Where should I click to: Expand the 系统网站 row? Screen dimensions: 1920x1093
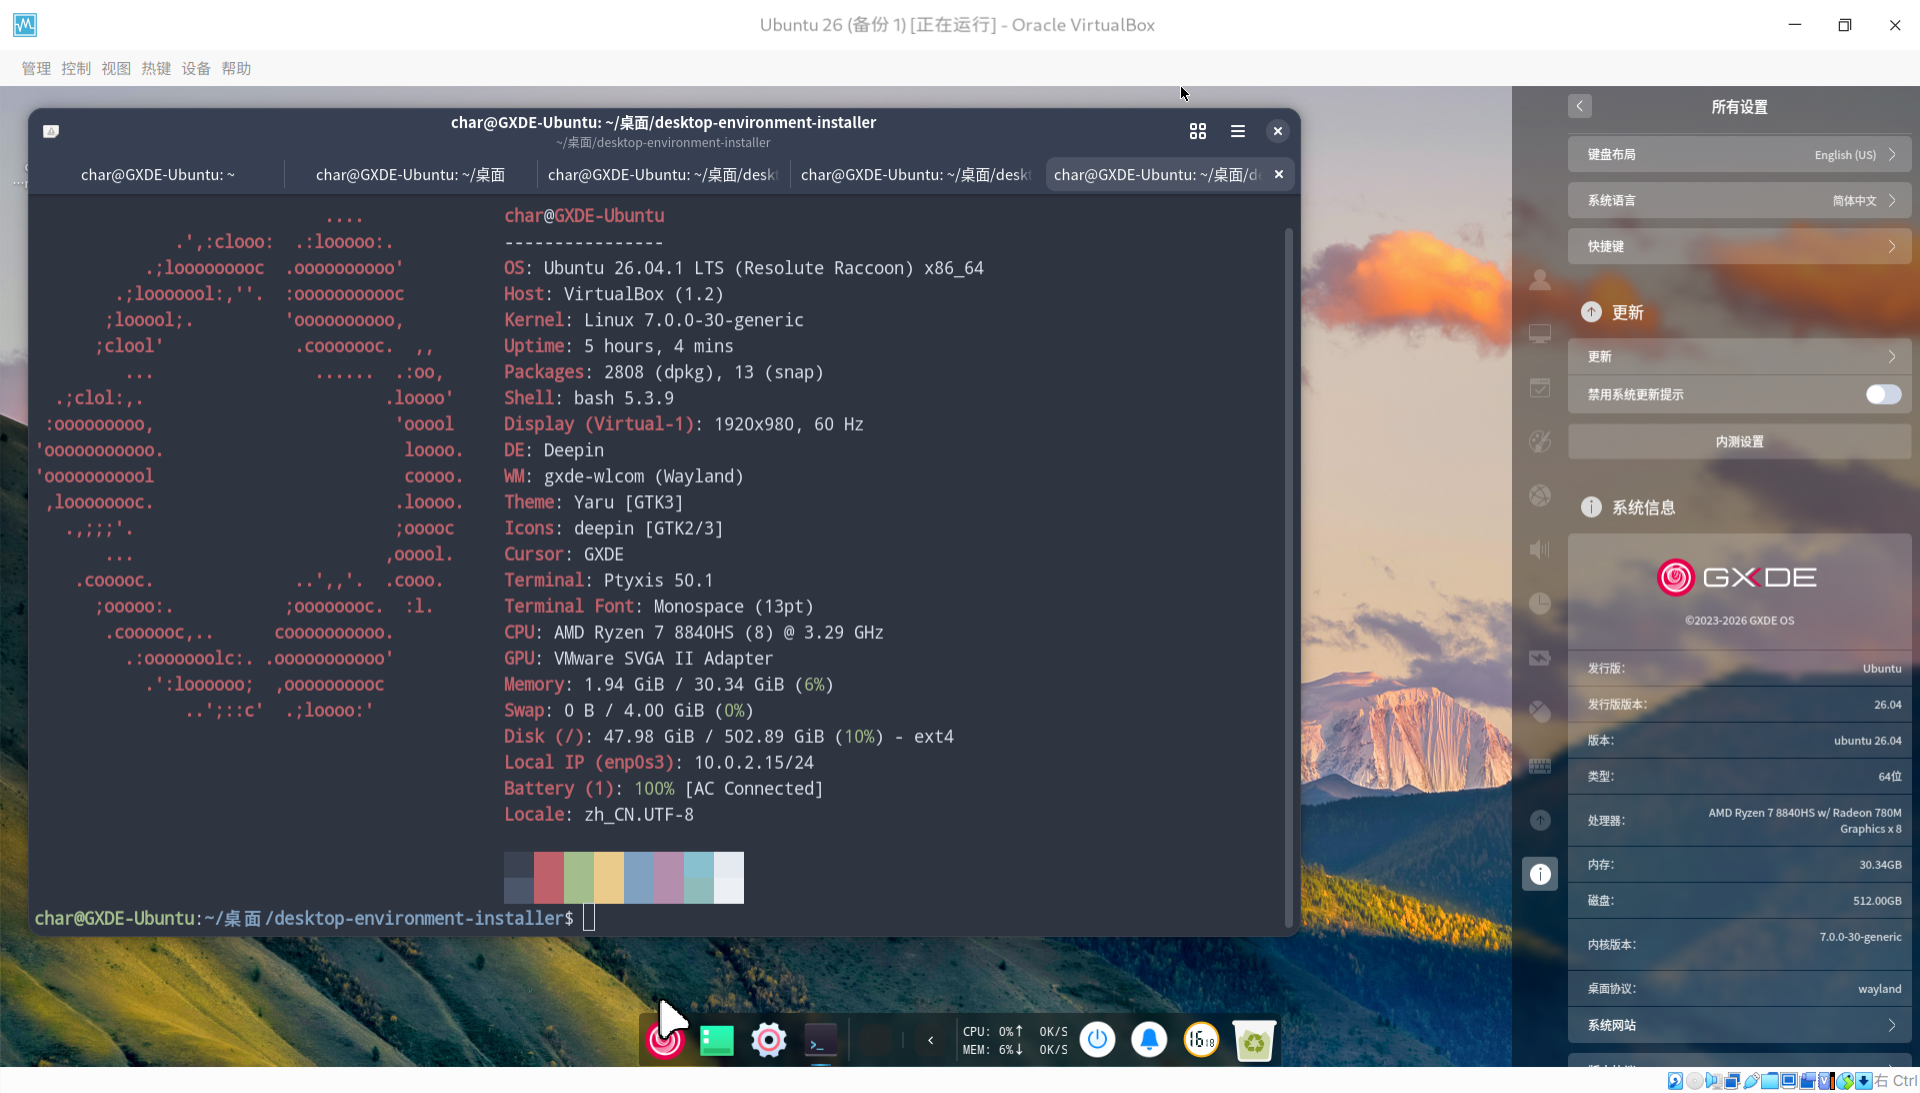click(1739, 1025)
